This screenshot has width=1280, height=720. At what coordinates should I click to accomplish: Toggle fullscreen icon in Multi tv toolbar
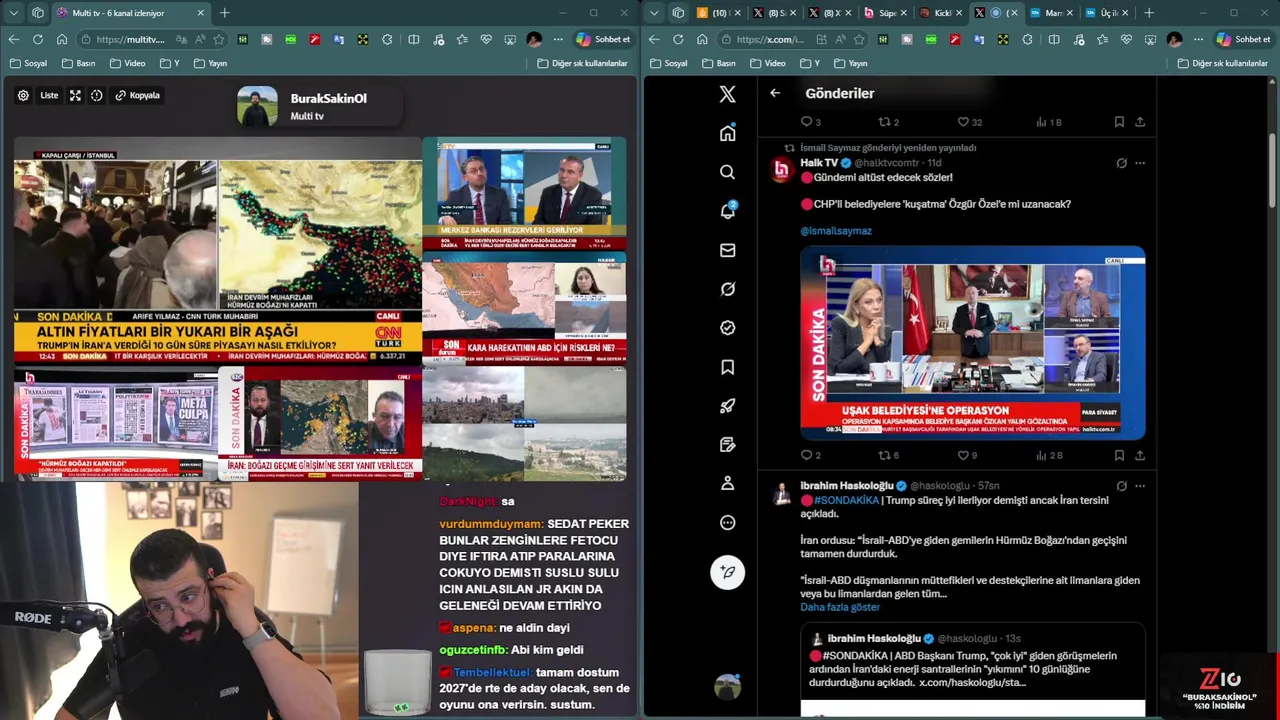(75, 96)
